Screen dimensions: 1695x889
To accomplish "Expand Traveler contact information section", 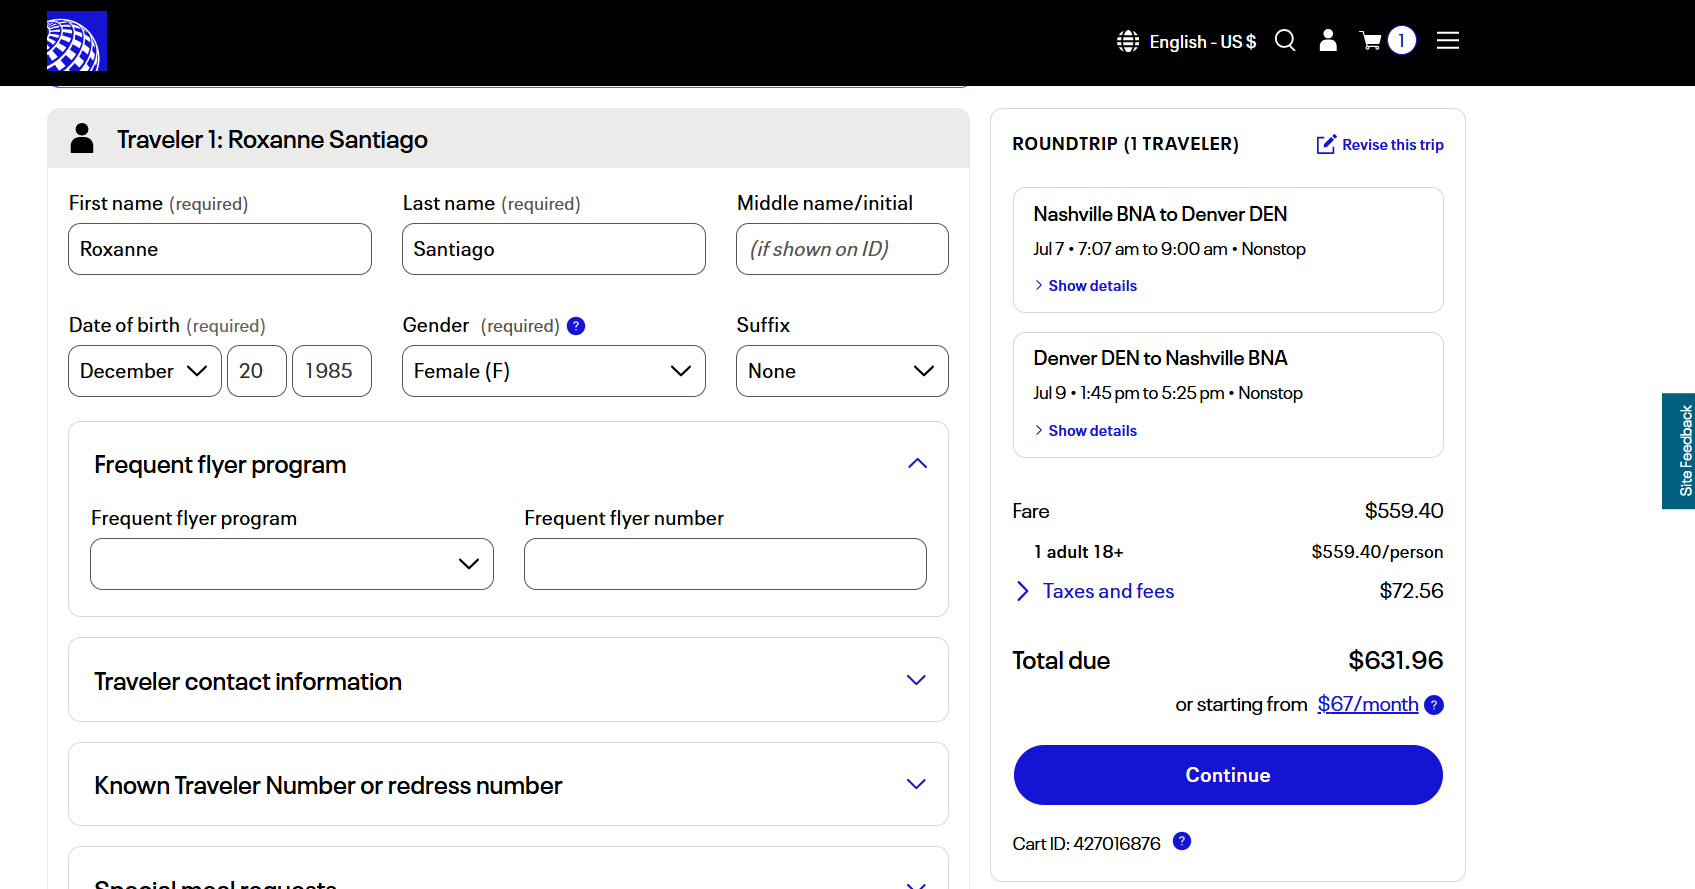I will tap(916, 680).
